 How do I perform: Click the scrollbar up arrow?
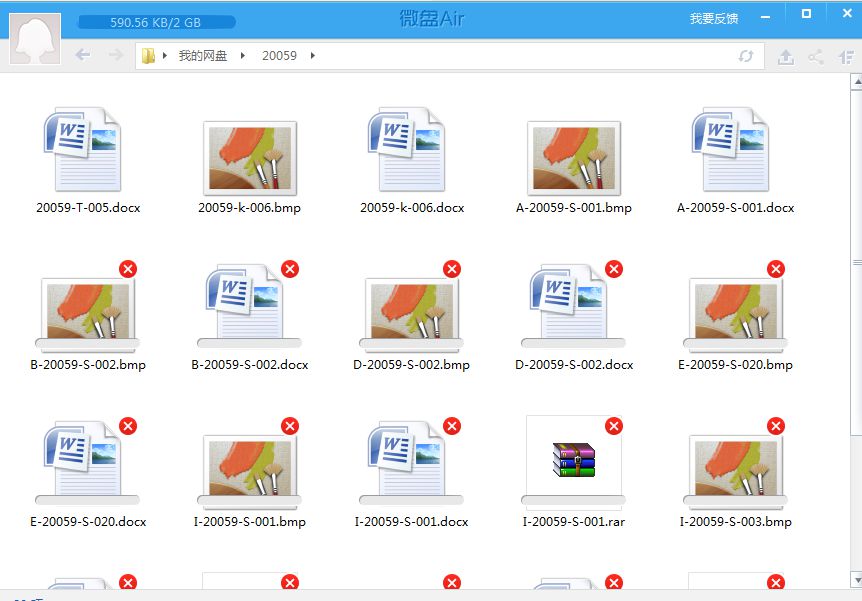(857, 81)
